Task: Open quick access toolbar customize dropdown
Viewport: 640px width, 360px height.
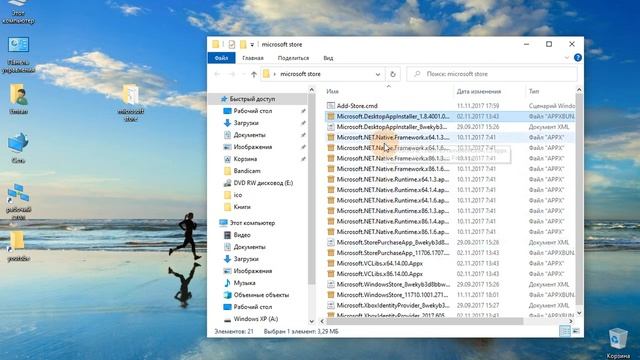Action: (x=252, y=44)
